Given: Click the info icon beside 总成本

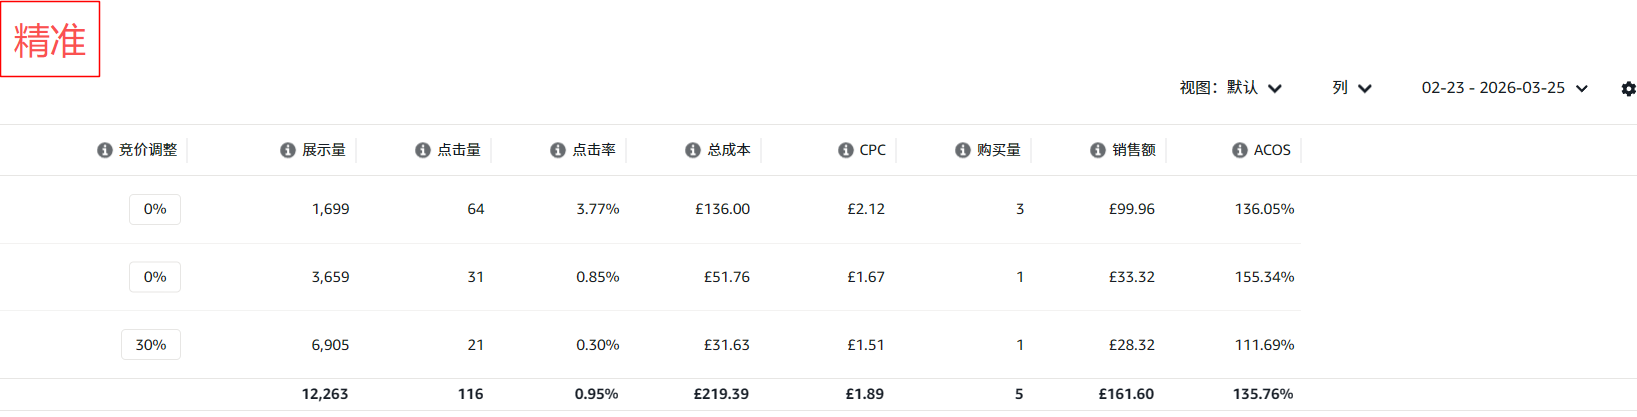Looking at the screenshot, I should point(692,150).
